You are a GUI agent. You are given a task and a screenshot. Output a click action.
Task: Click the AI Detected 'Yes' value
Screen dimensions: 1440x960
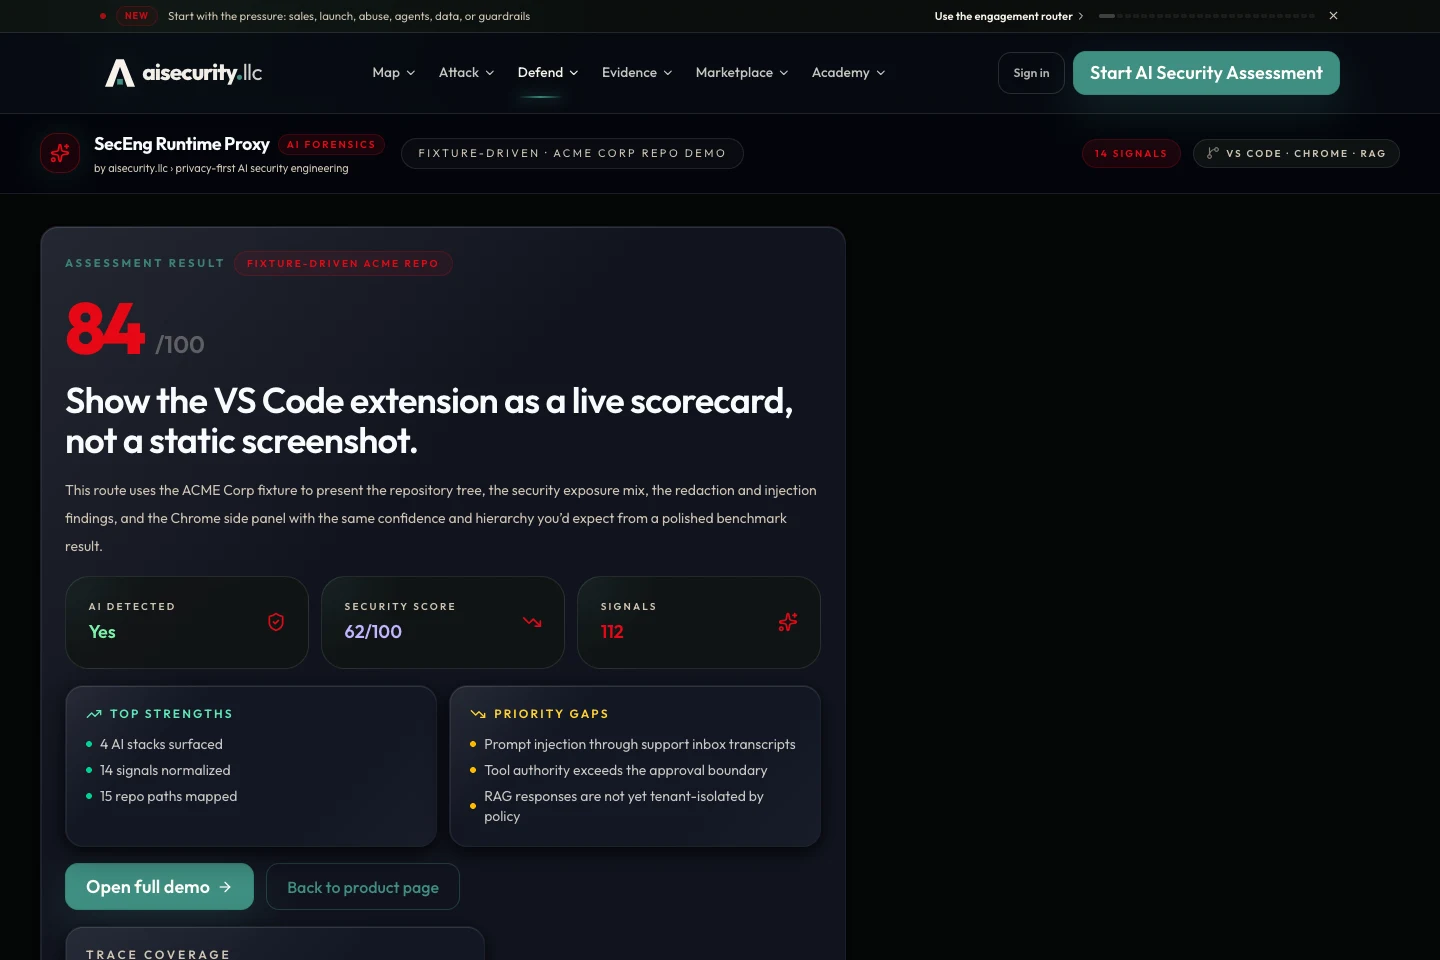102,632
